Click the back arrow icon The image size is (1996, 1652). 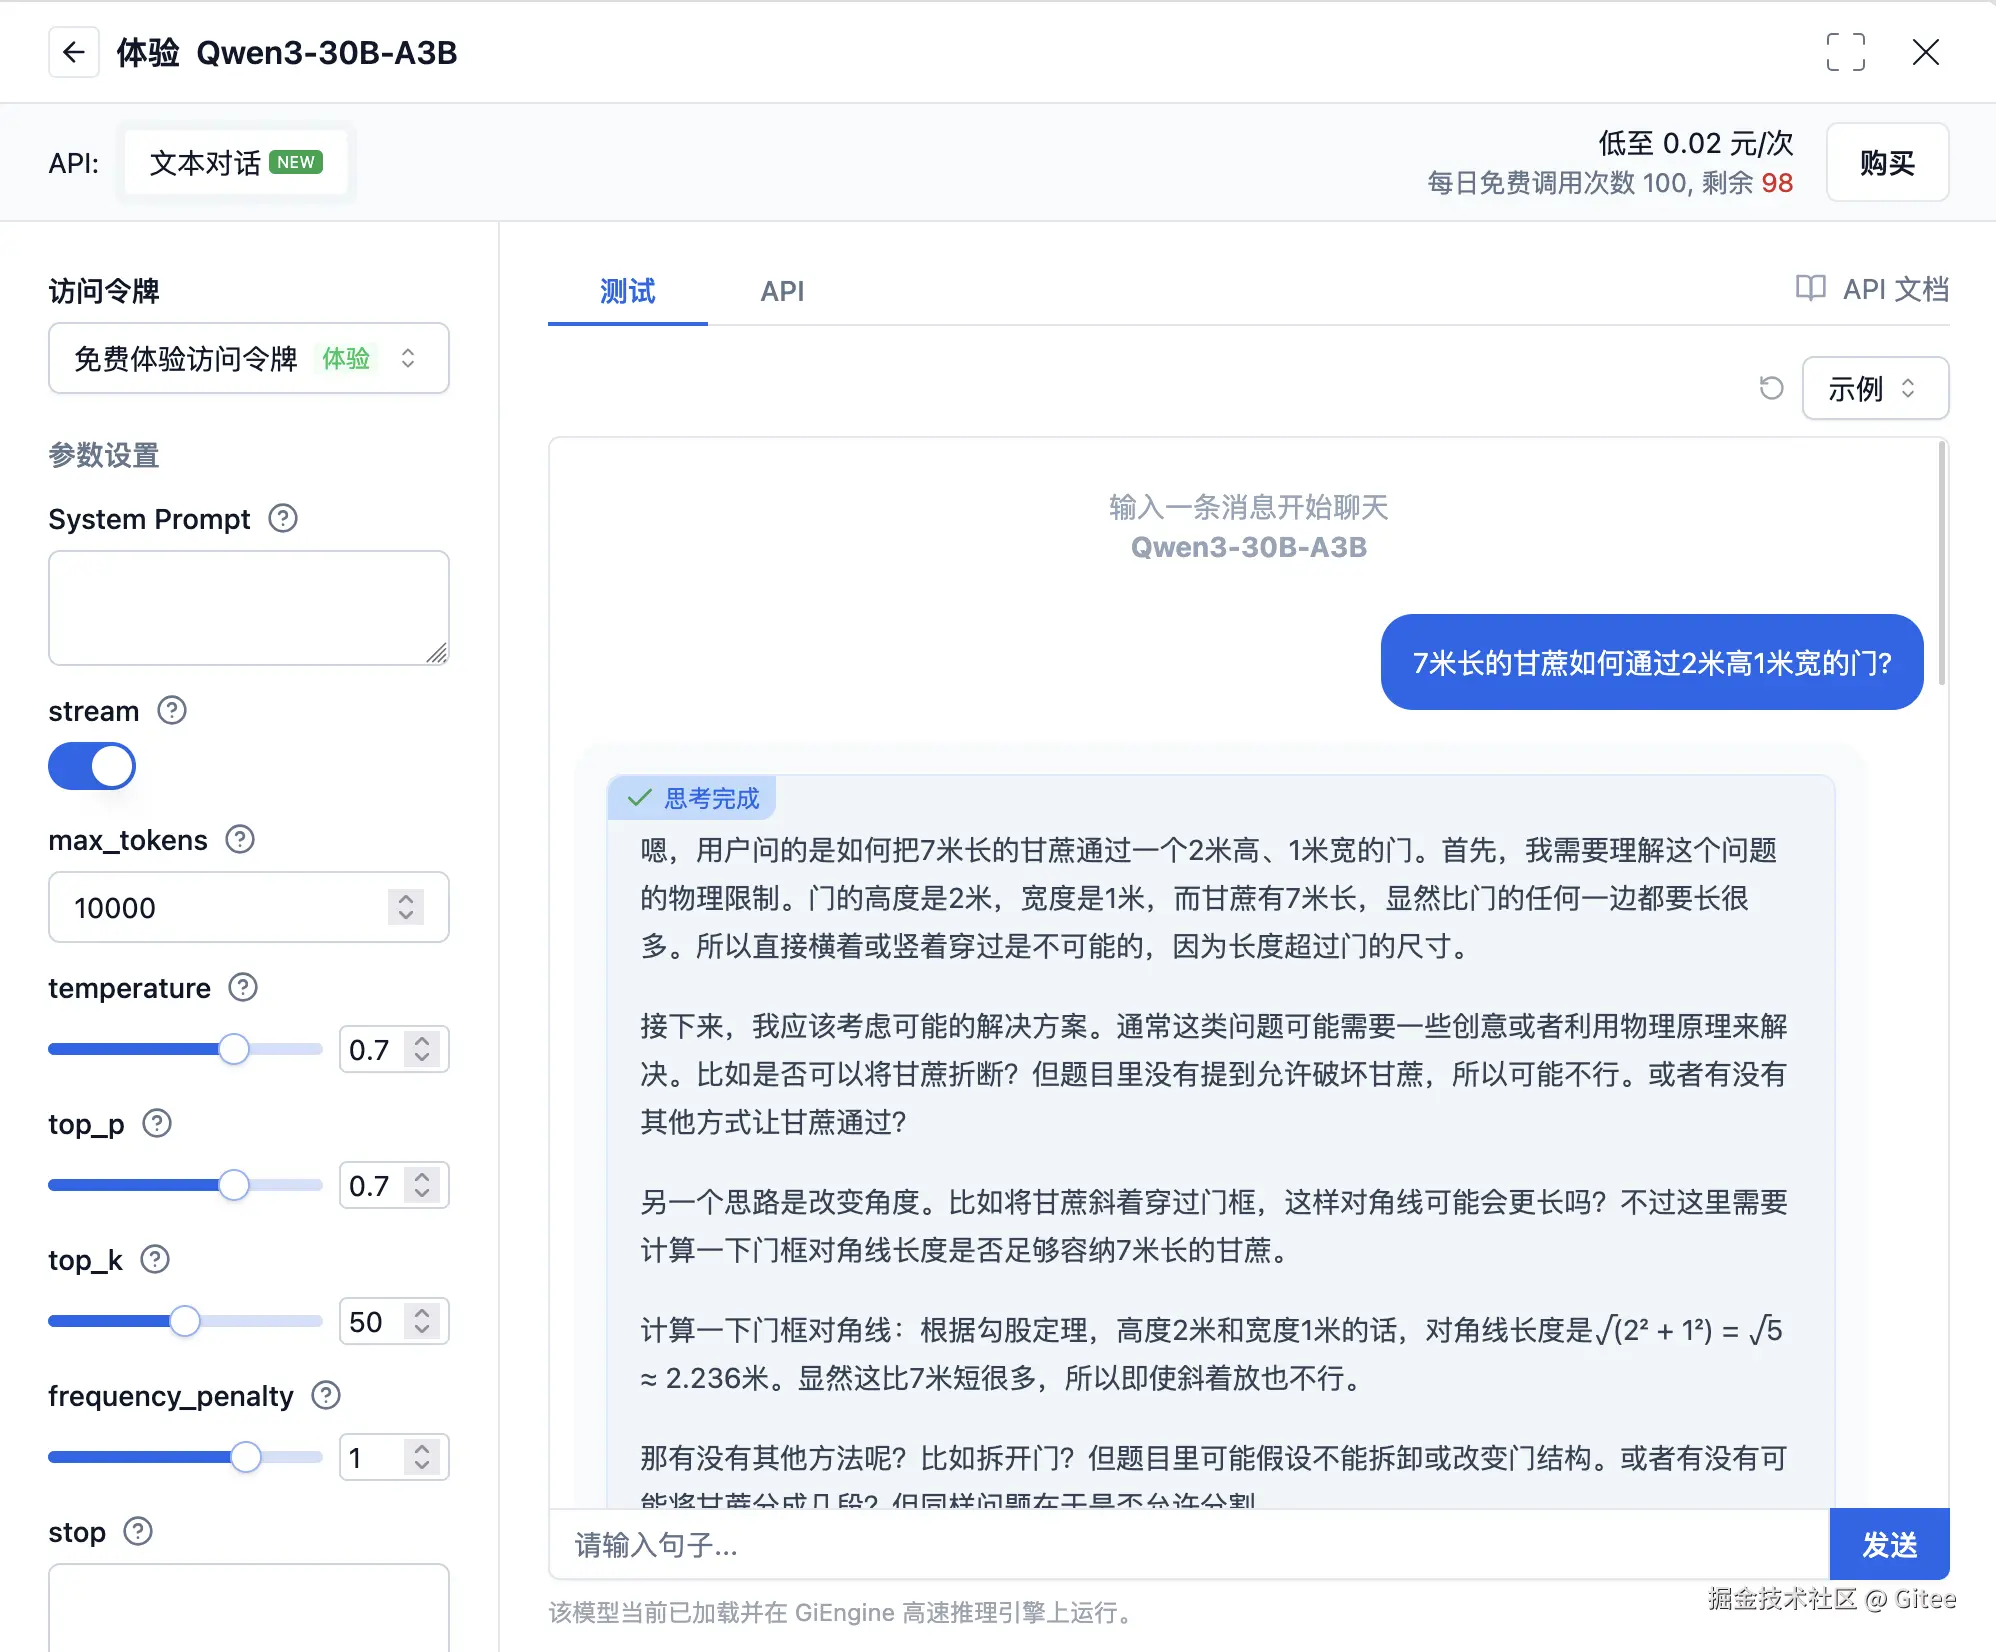pyautogui.click(x=73, y=52)
